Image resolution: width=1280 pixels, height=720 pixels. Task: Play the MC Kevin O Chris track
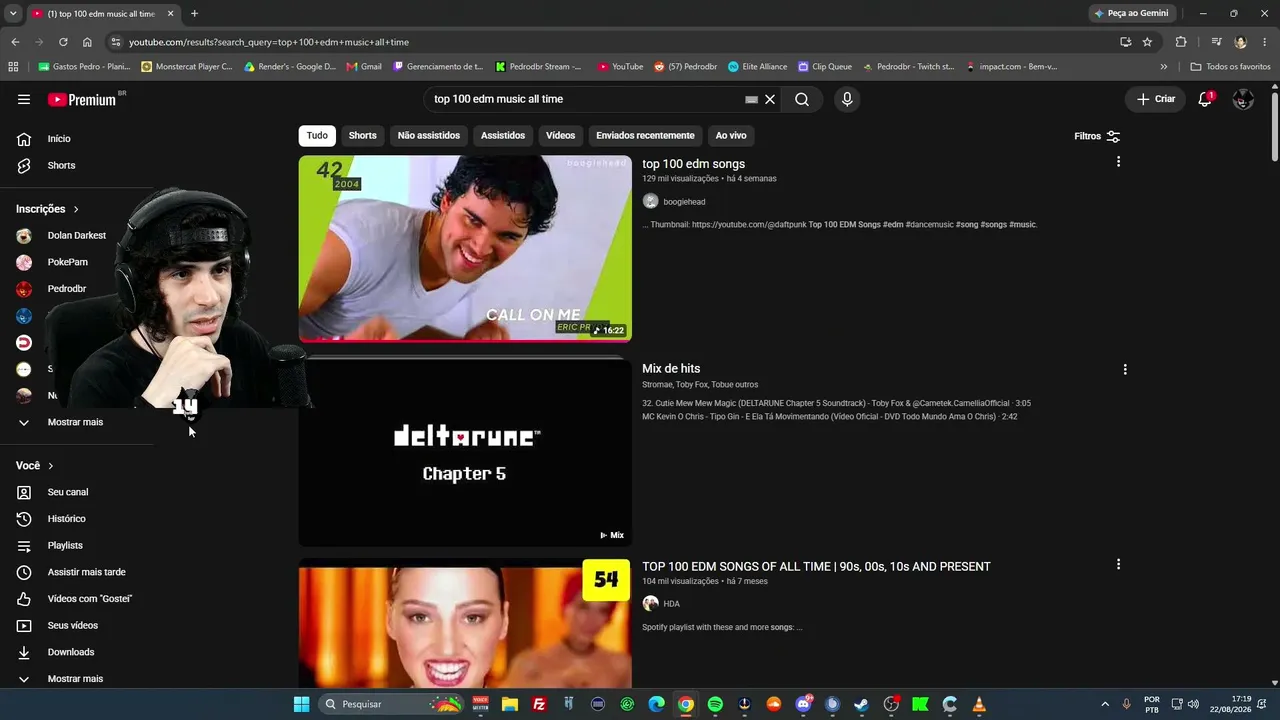click(829, 417)
